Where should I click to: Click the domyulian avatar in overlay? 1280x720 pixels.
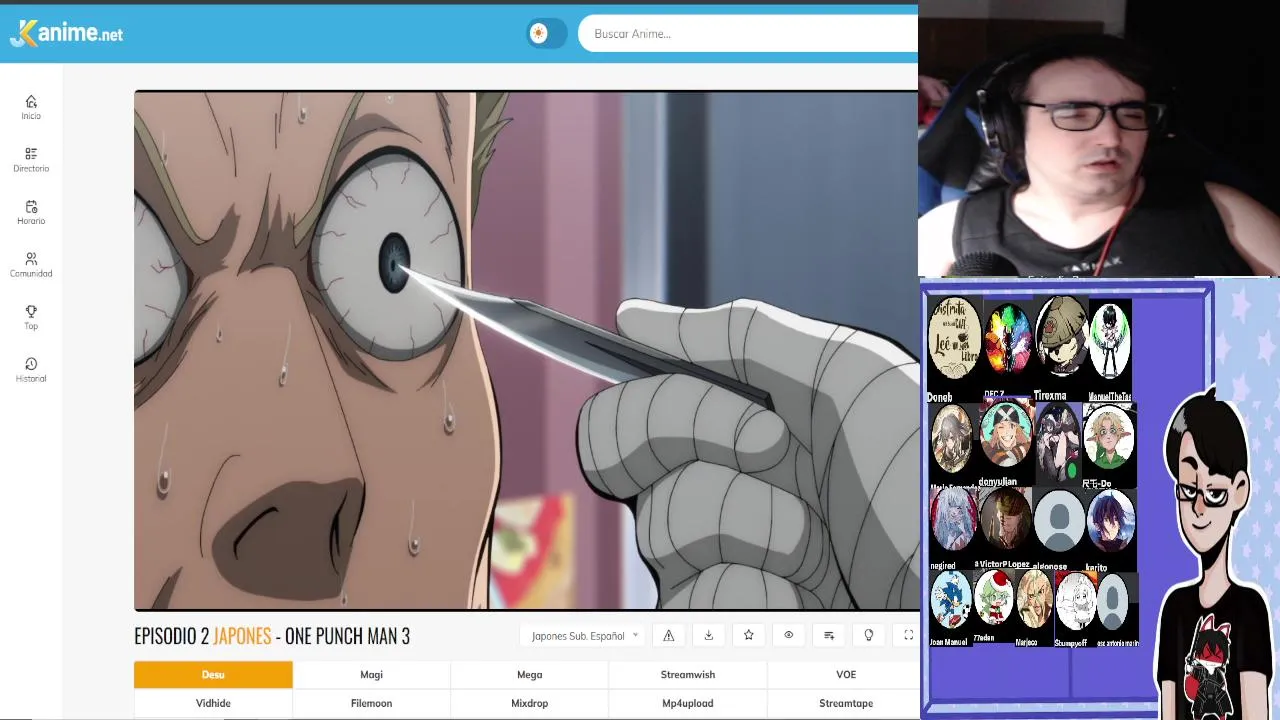(1005, 435)
